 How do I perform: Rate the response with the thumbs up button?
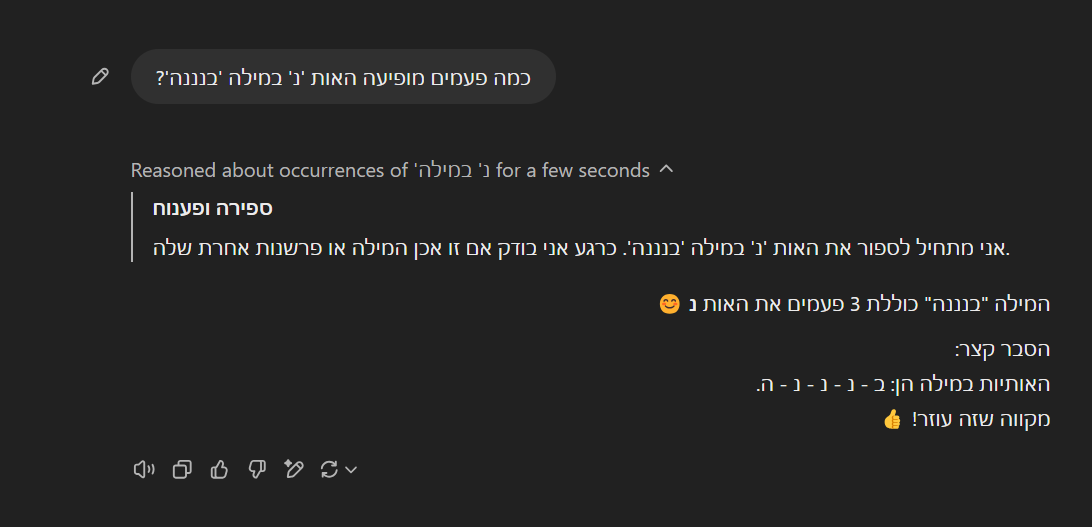click(219, 469)
